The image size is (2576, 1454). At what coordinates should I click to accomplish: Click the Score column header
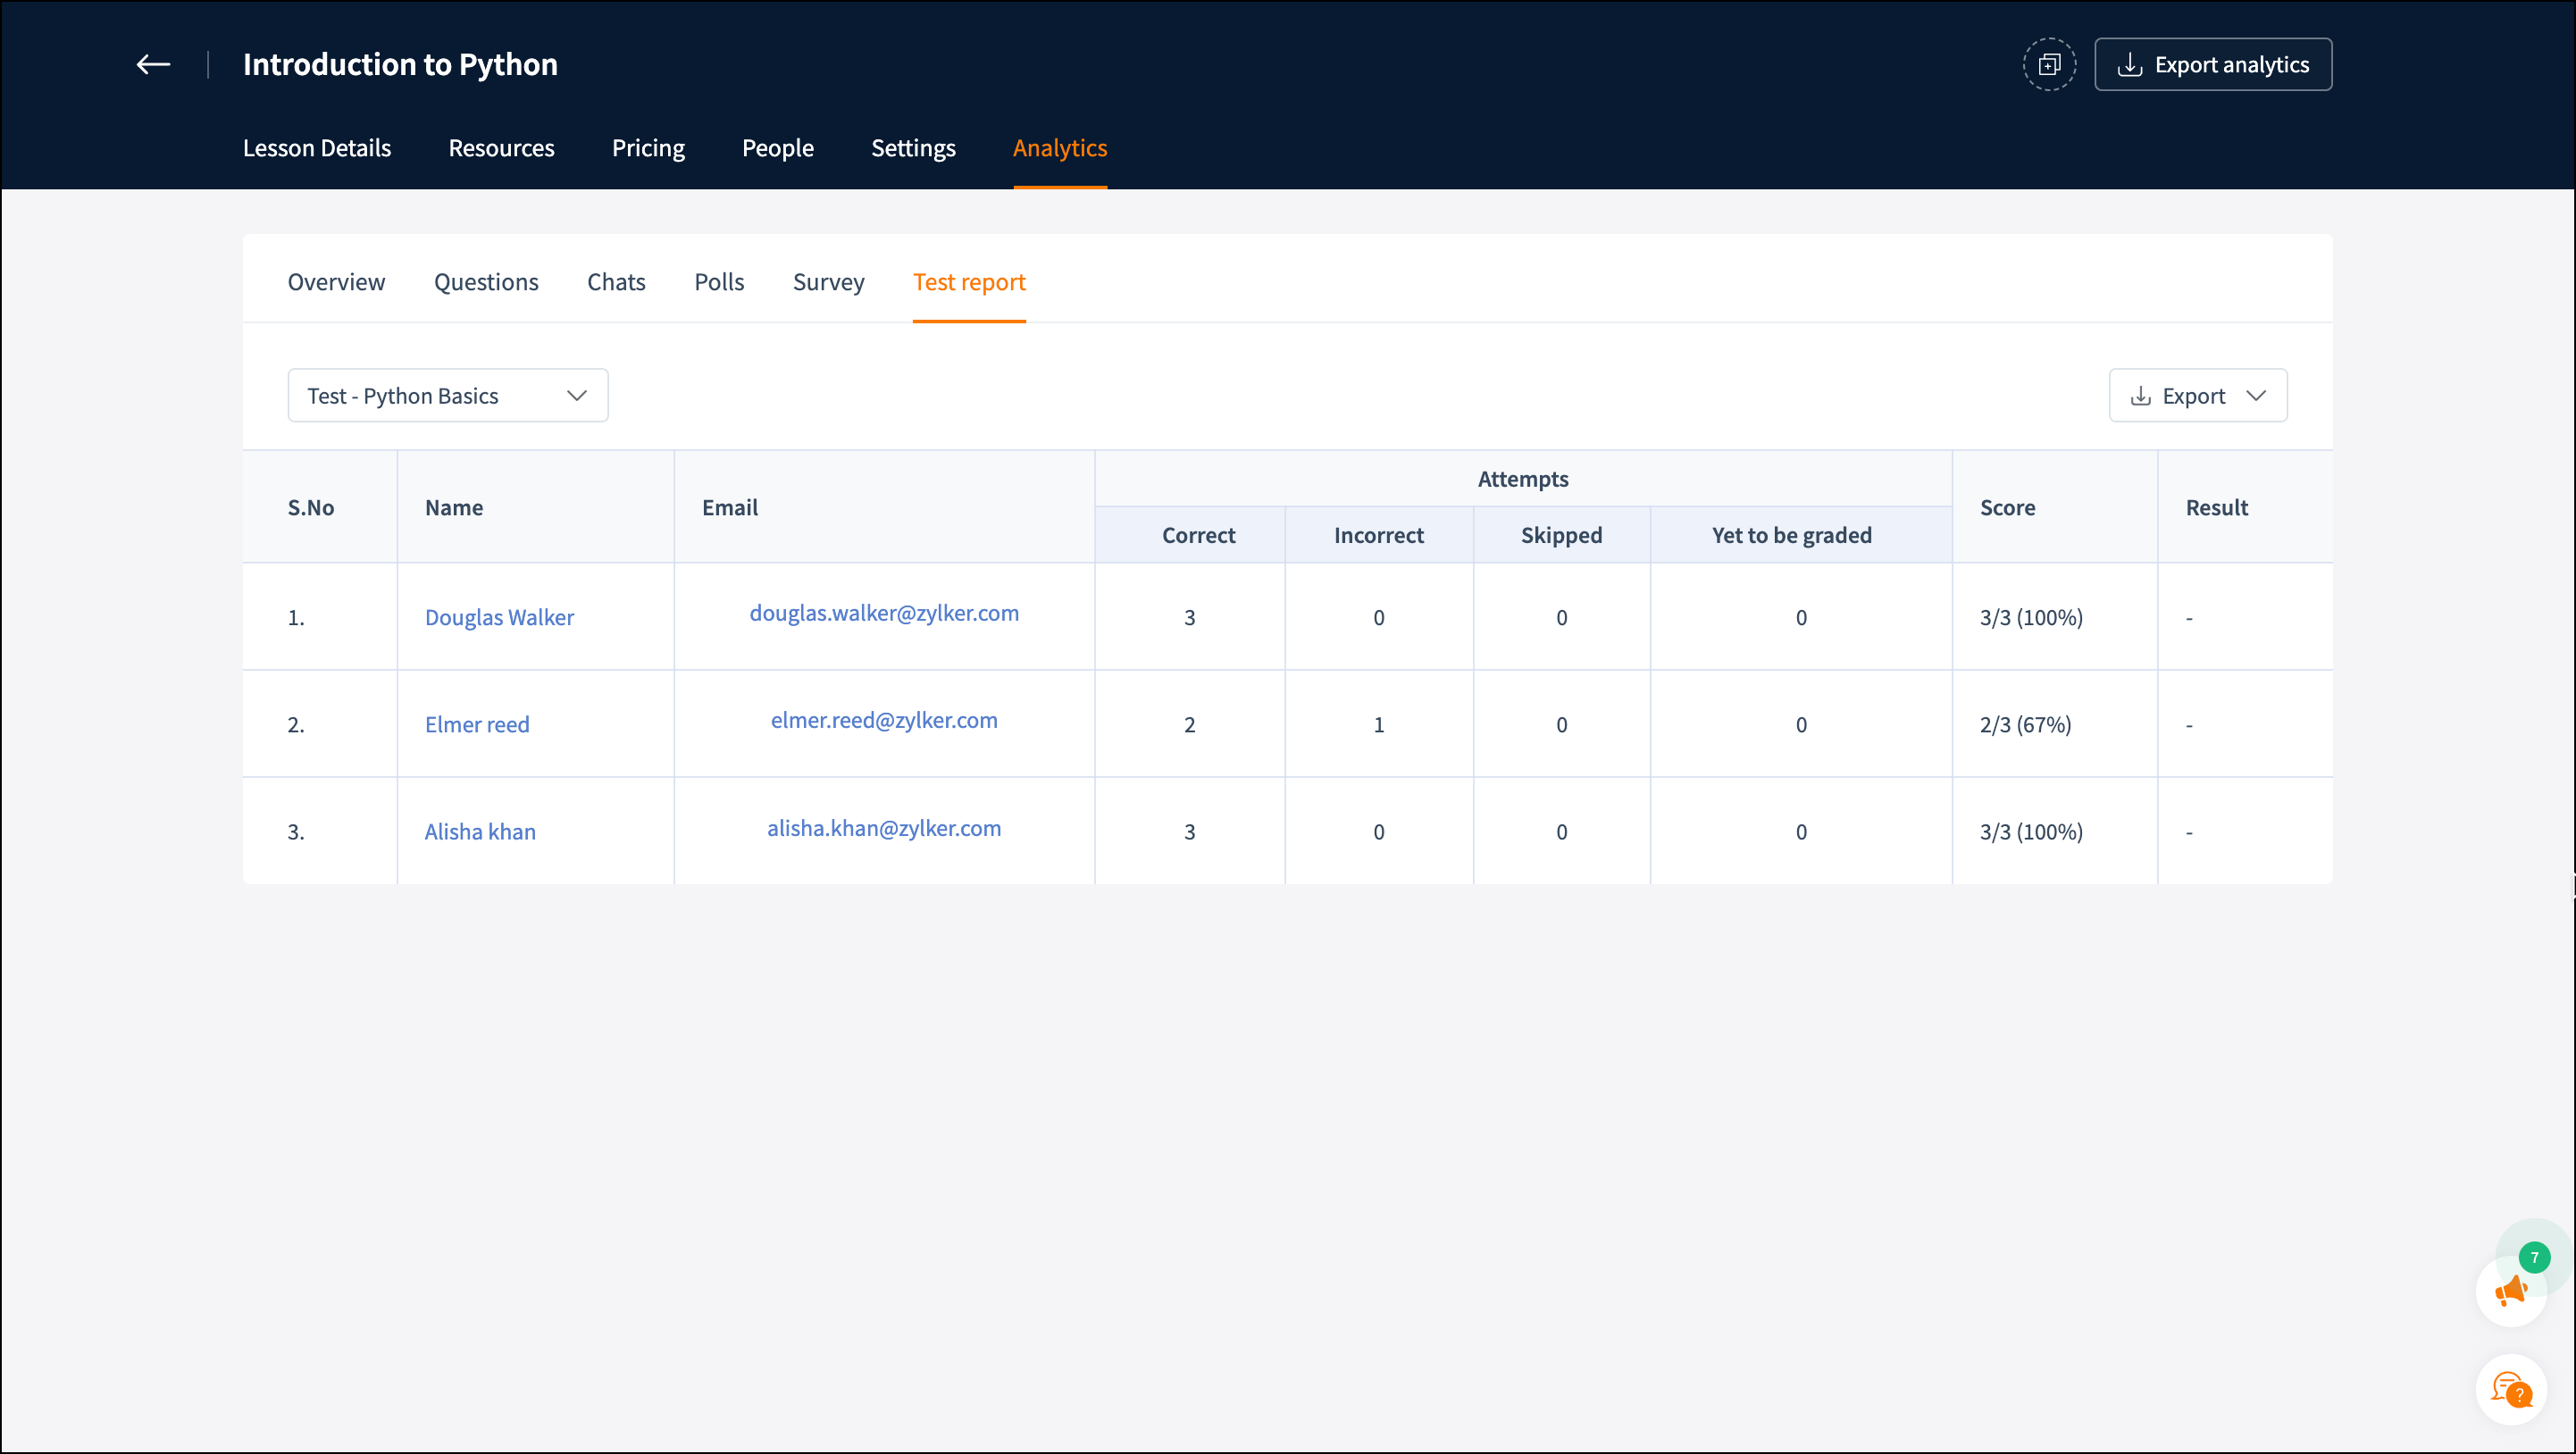(x=2007, y=507)
